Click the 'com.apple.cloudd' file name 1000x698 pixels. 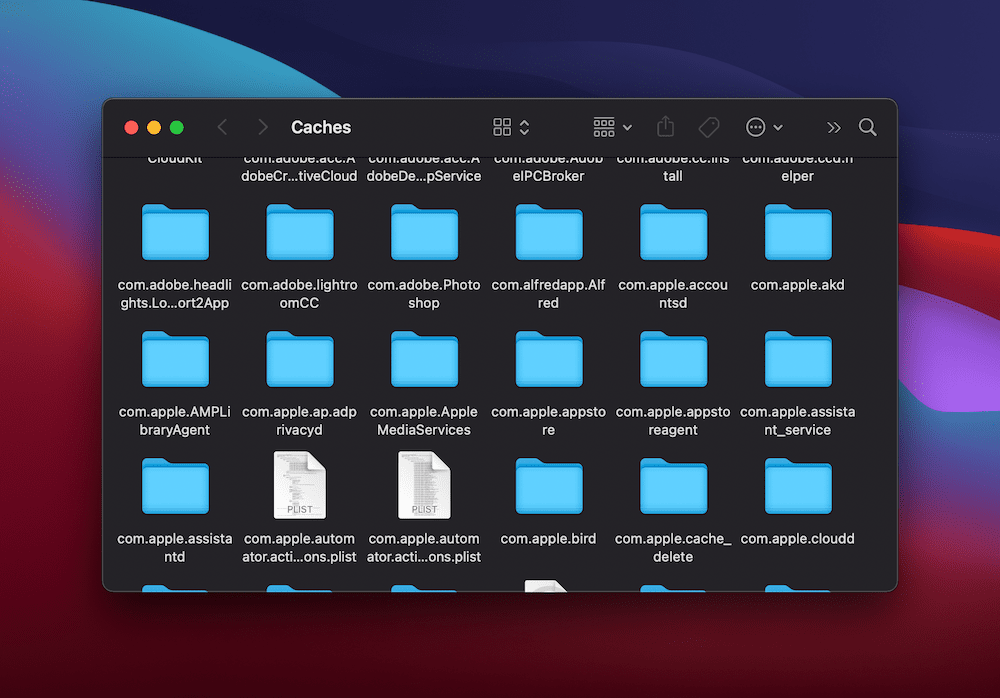point(798,539)
